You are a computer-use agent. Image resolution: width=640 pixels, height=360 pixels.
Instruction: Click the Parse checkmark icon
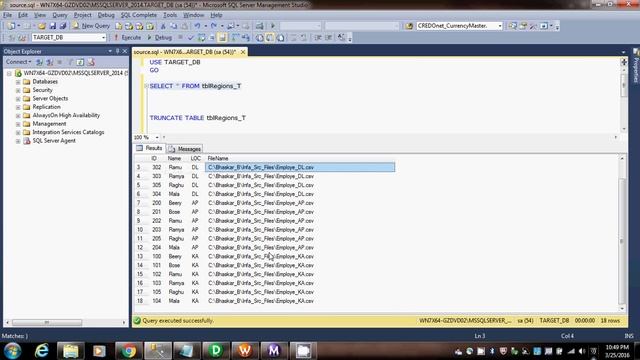pyautogui.click(x=190, y=38)
